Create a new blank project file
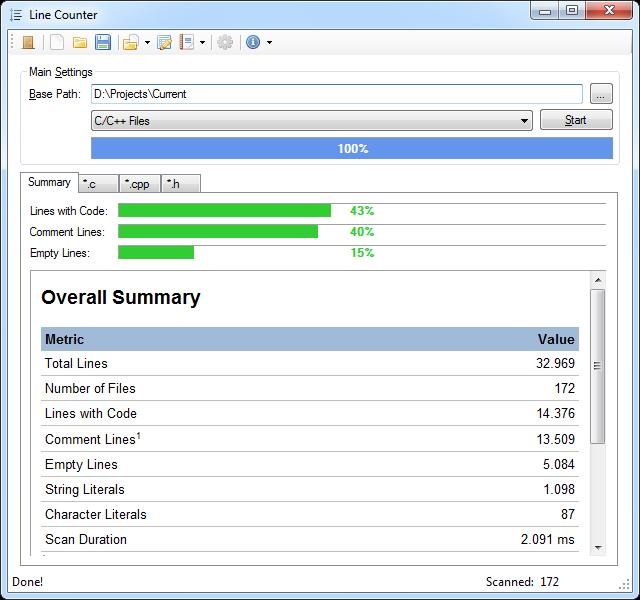Viewport: 640px width, 600px height. 57,42
